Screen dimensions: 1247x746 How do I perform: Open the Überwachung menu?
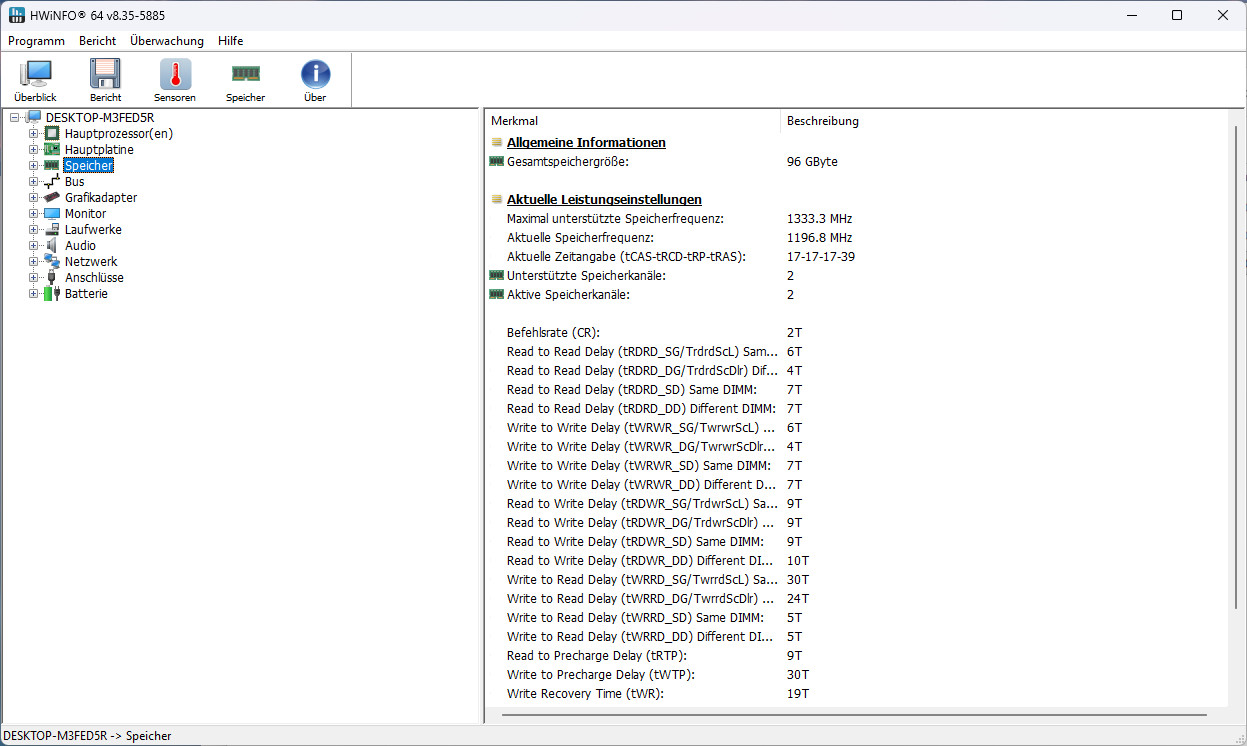tap(167, 41)
